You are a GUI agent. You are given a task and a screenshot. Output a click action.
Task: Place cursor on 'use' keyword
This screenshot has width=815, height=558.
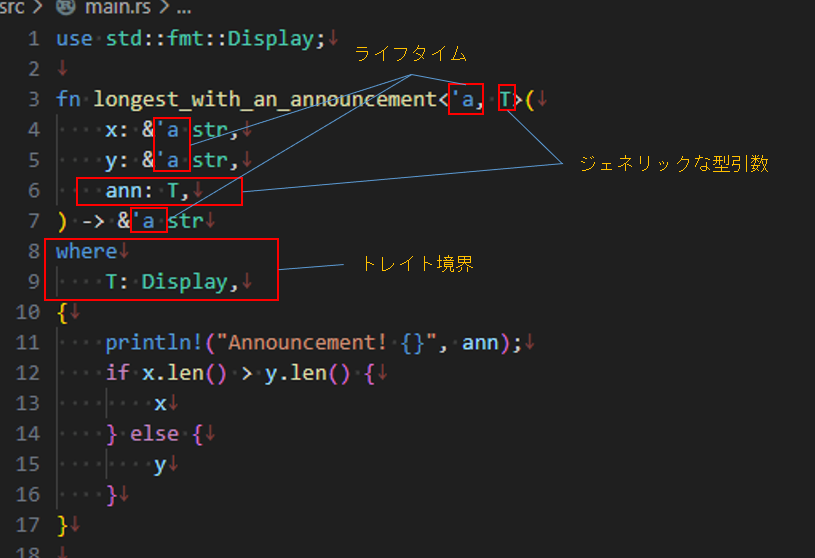[74, 39]
